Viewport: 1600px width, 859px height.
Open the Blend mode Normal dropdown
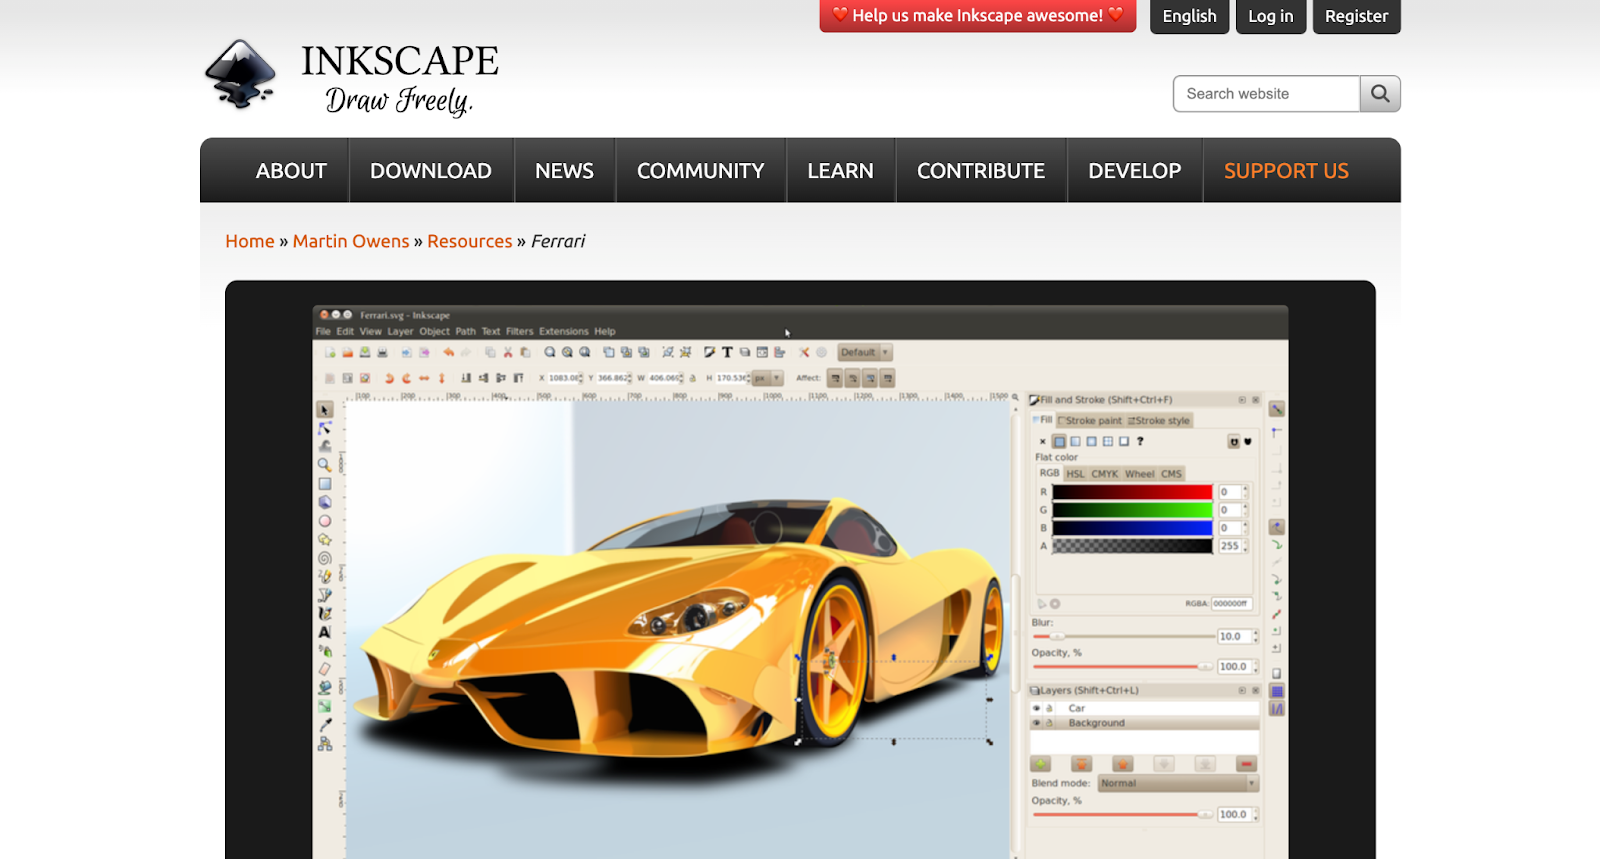(1178, 784)
